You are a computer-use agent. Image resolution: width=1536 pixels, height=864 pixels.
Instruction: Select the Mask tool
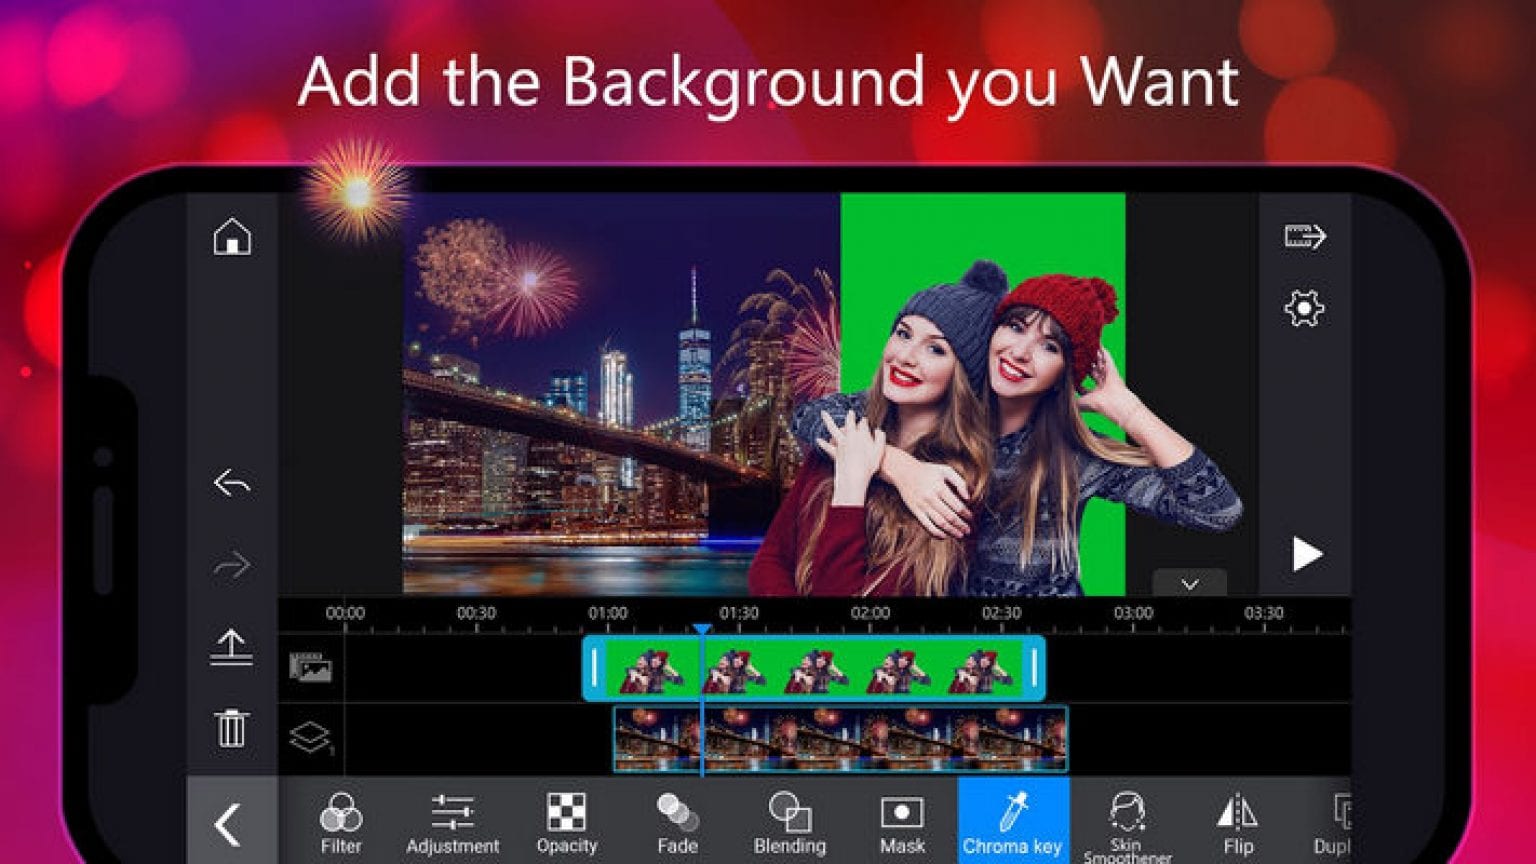[x=901, y=823]
